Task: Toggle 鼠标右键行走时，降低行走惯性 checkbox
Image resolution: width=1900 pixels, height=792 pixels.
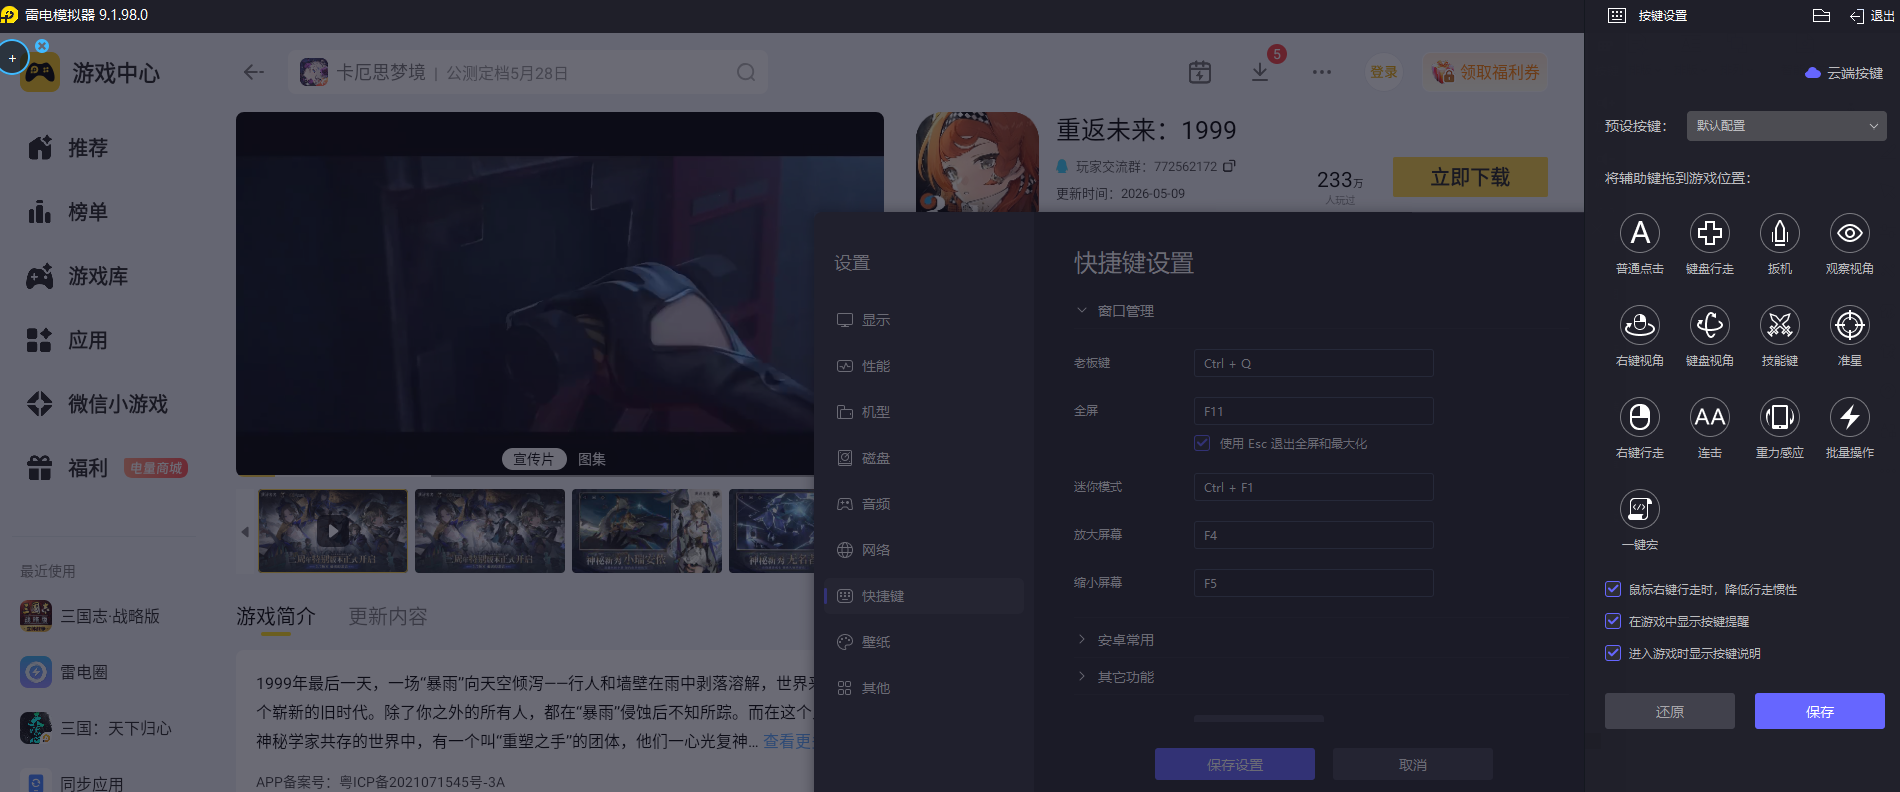Action: (x=1613, y=589)
